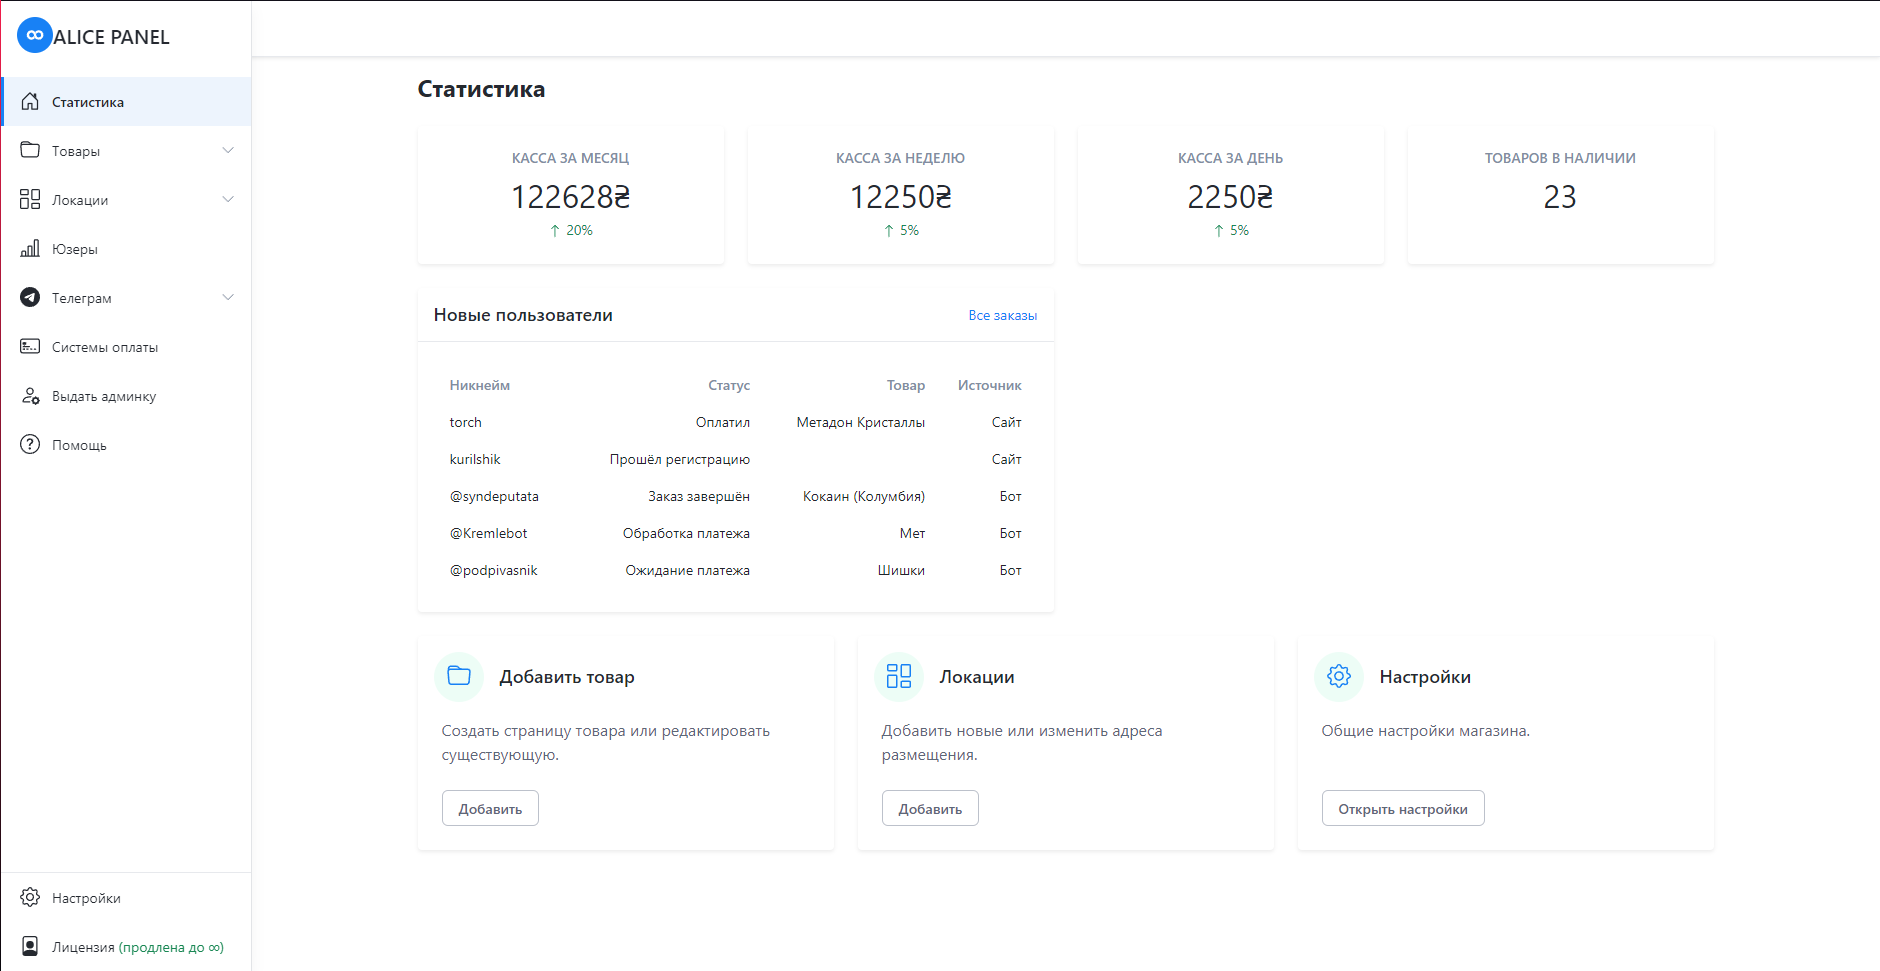The height and width of the screenshot is (971, 1880).
Task: Click the Оплатил status in the torch row
Action: (x=723, y=422)
